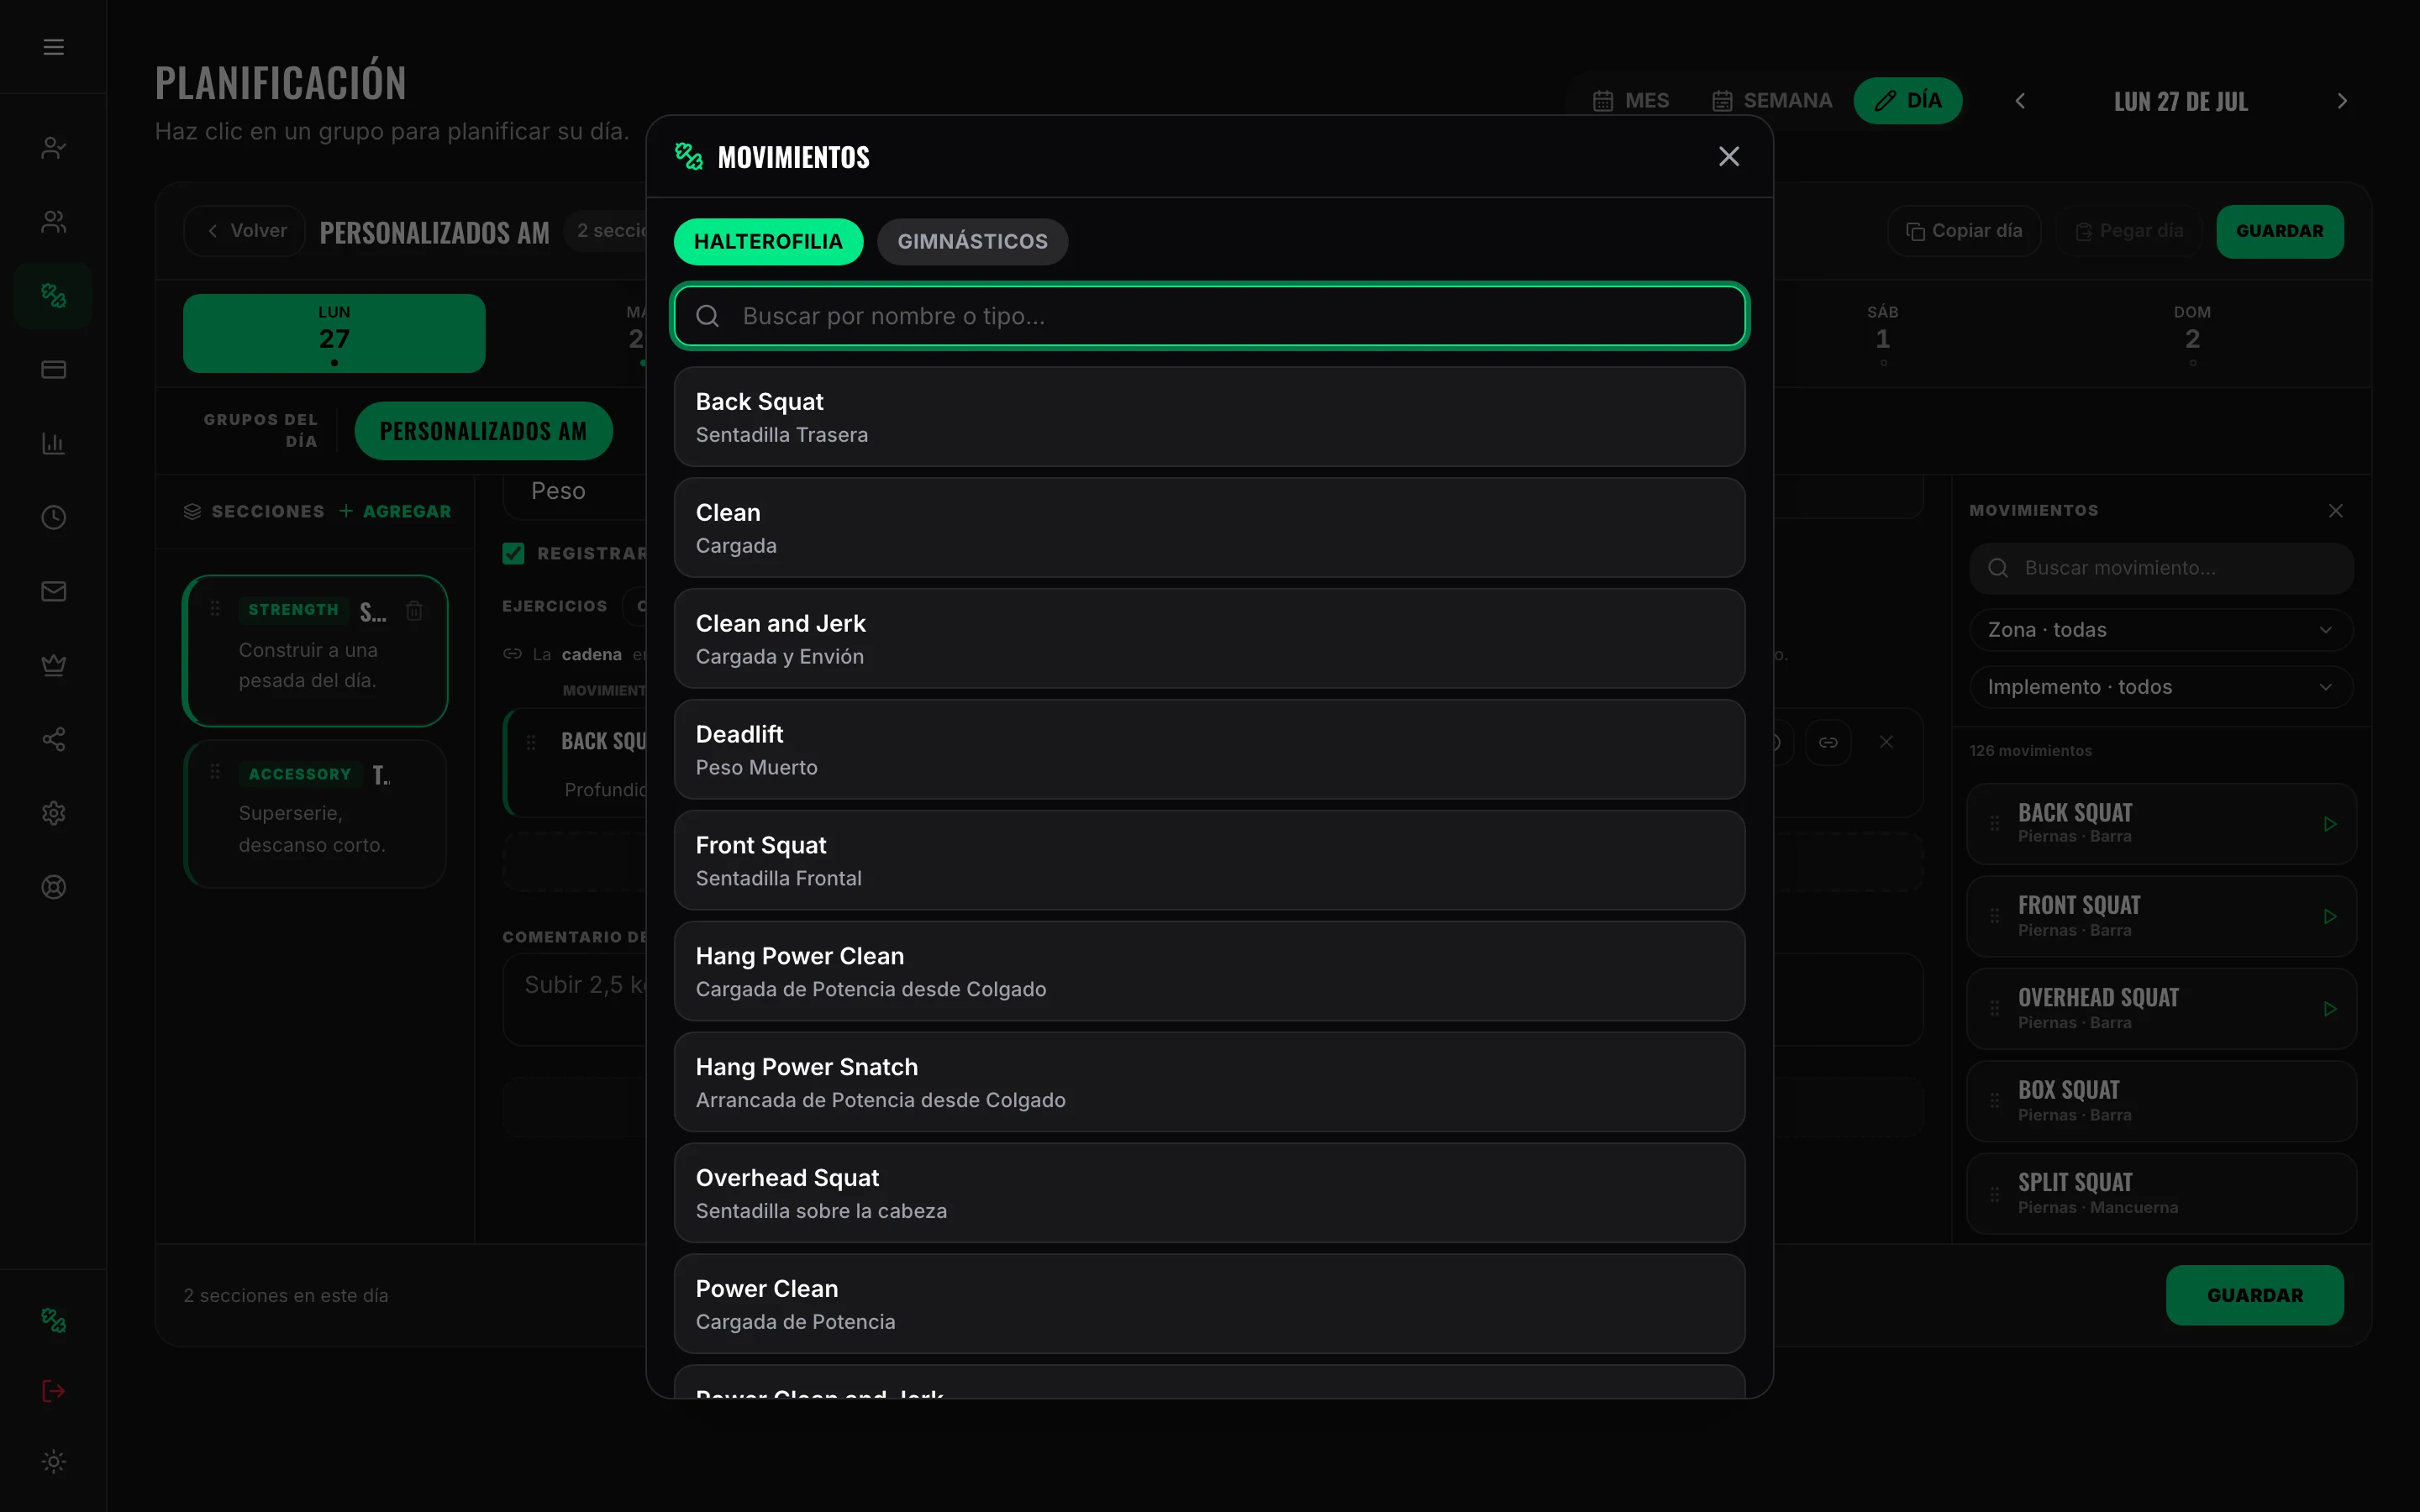Go to next day with right arrow
The width and height of the screenshot is (2420, 1512).
pos(2342,101)
